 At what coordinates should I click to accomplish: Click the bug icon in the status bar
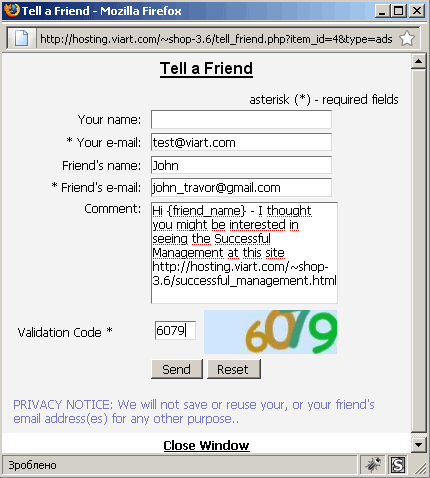point(373,464)
